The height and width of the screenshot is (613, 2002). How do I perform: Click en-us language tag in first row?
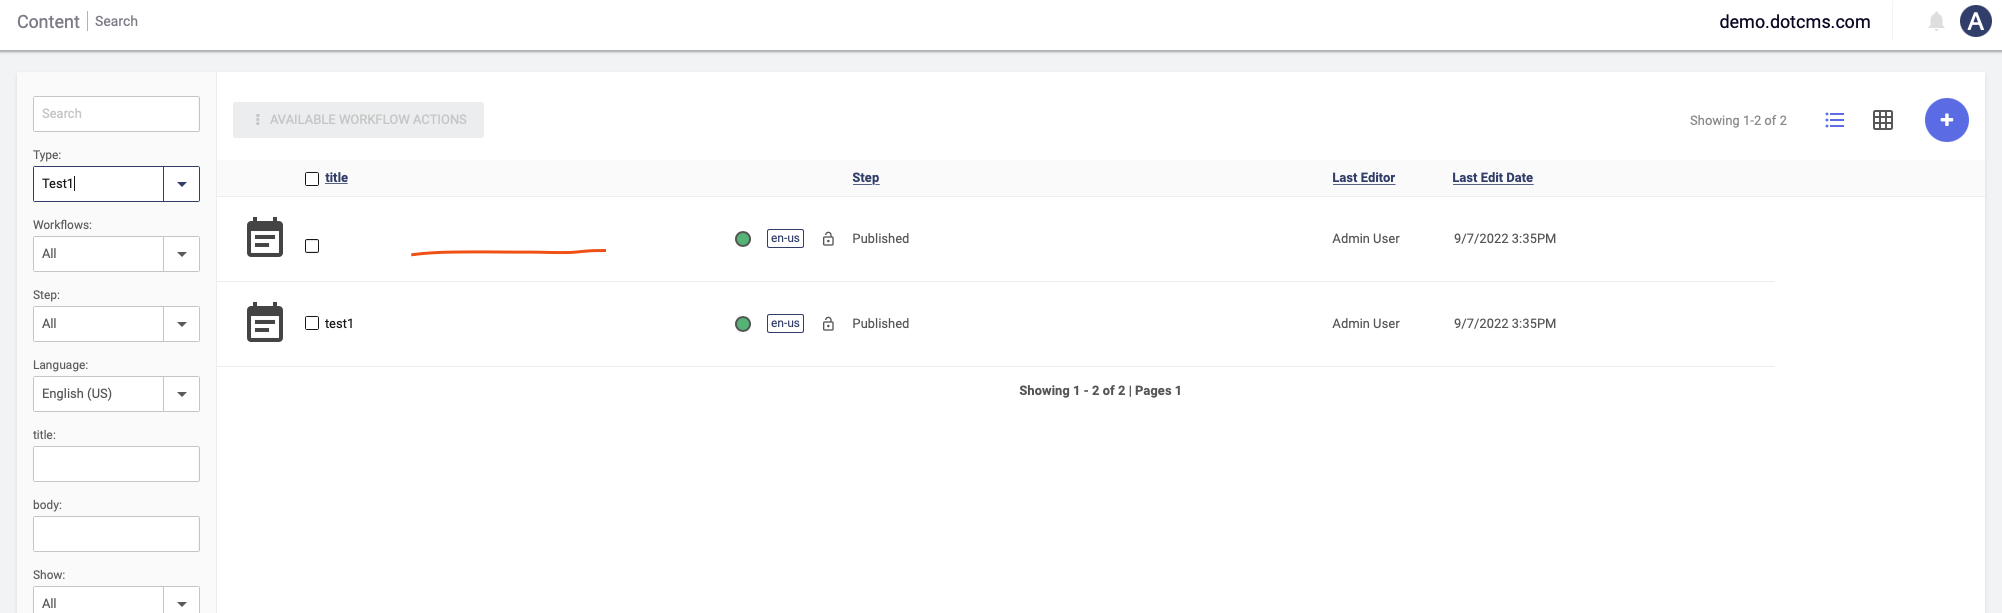pyautogui.click(x=785, y=238)
